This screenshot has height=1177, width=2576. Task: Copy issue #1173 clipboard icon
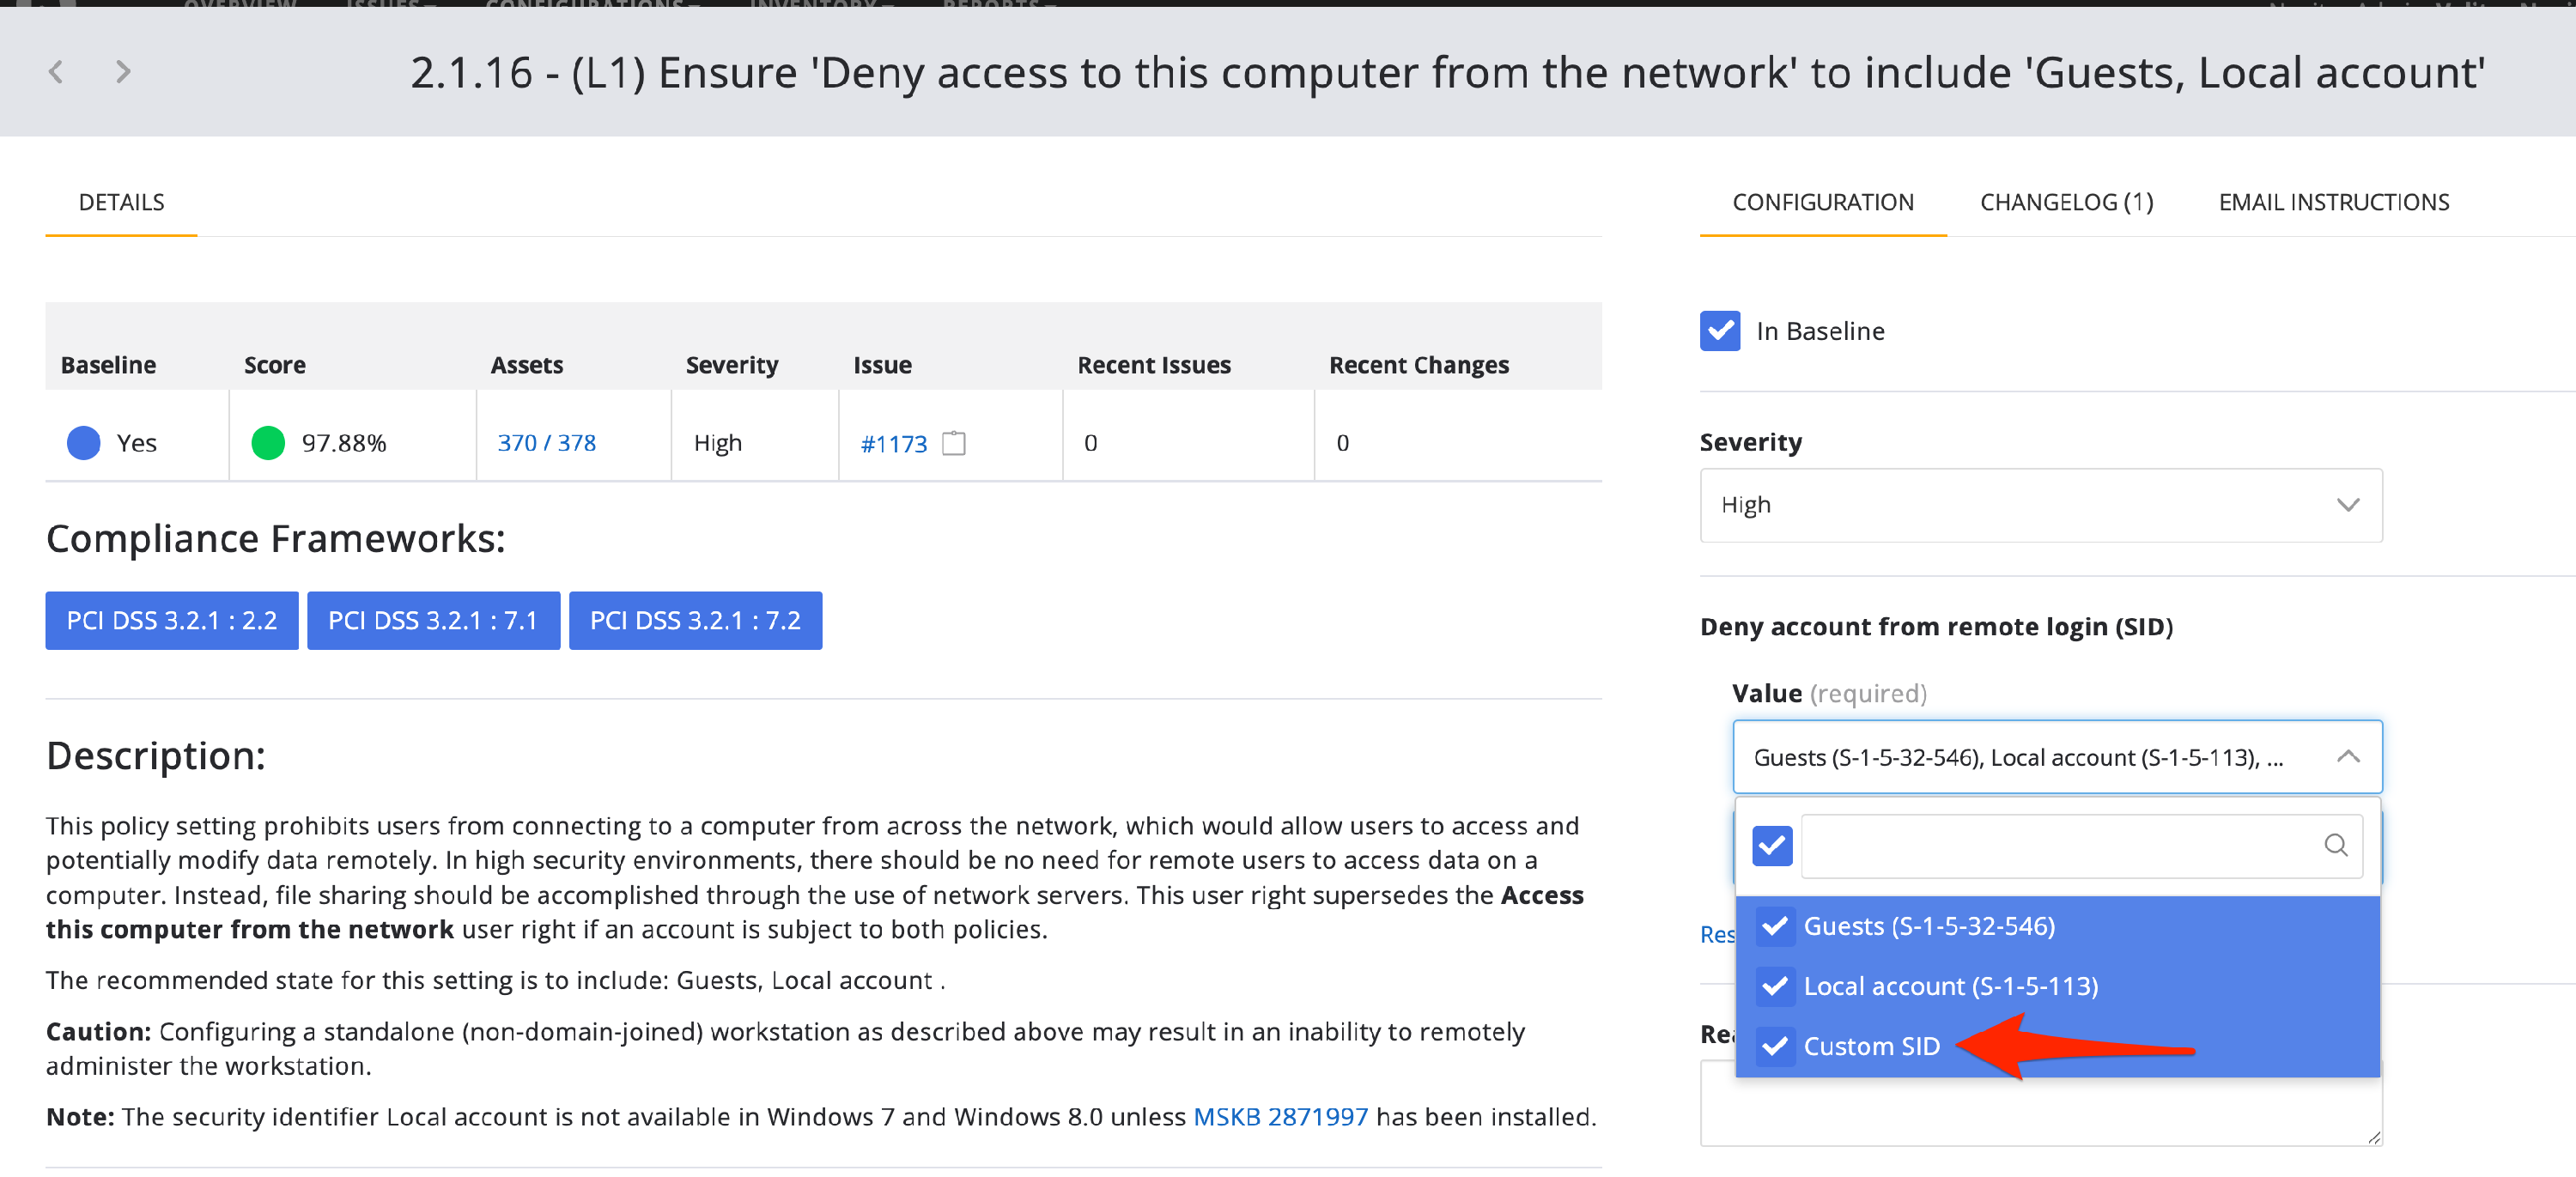[953, 443]
